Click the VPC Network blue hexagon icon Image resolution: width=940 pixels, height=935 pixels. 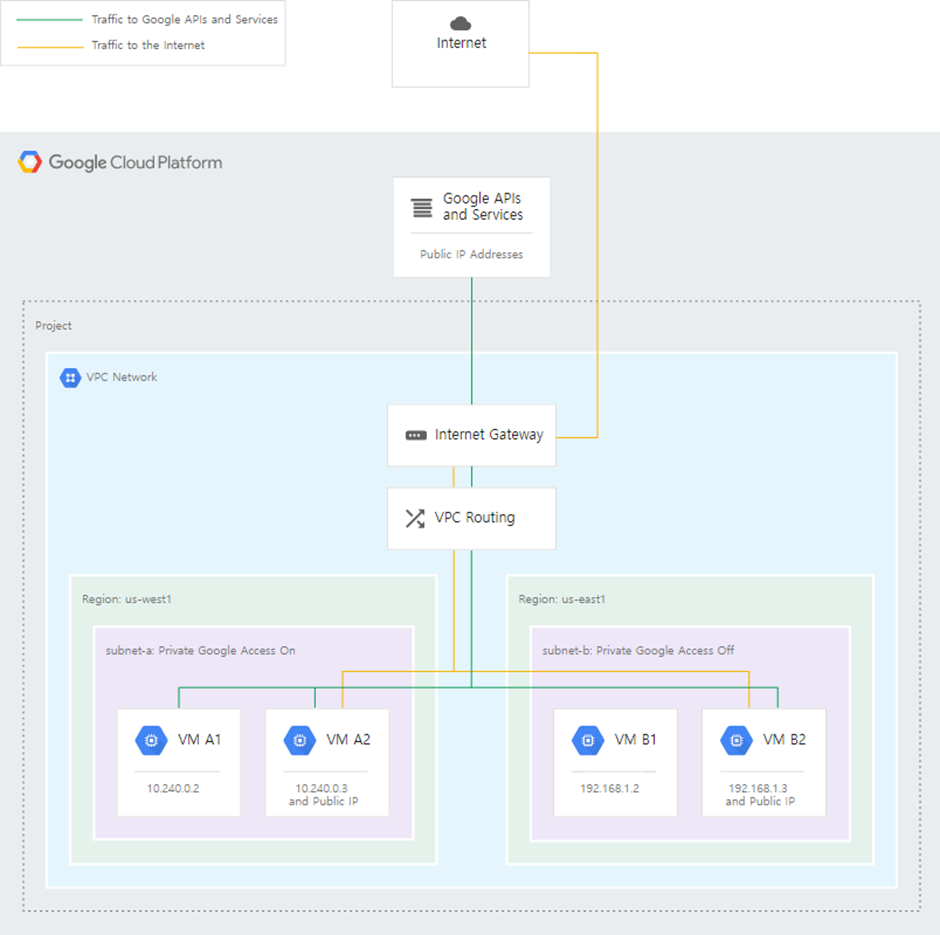(x=70, y=378)
